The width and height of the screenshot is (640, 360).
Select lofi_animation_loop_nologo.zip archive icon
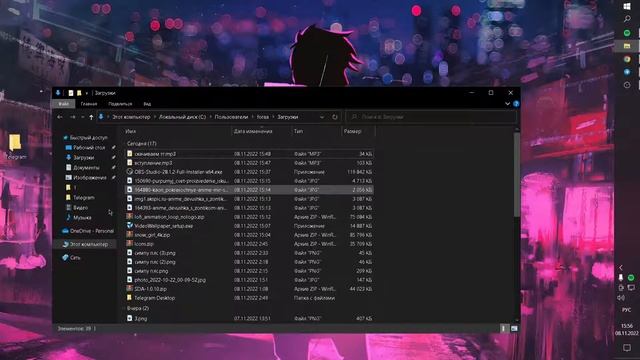coord(129,217)
